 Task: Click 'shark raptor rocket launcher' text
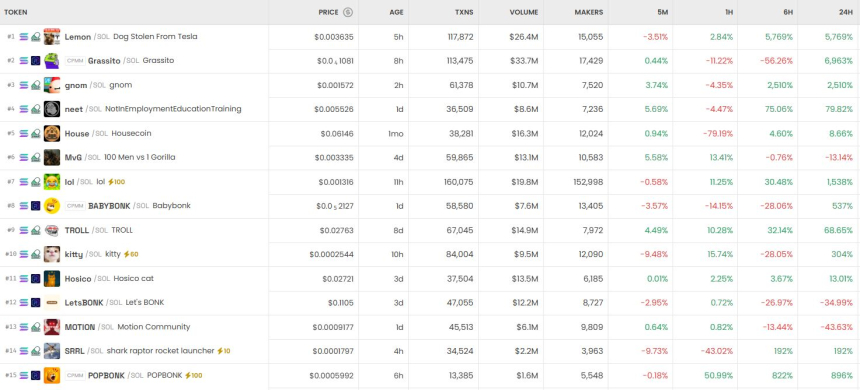(160, 351)
